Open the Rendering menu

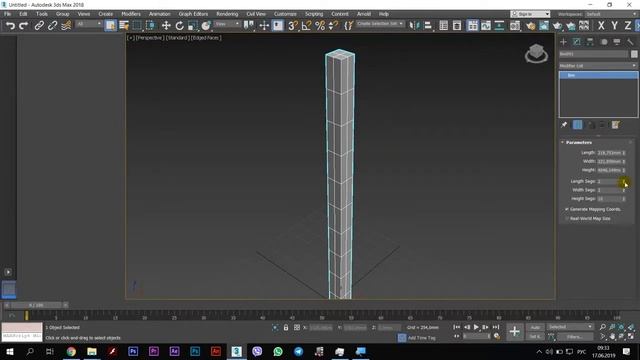(x=227, y=14)
